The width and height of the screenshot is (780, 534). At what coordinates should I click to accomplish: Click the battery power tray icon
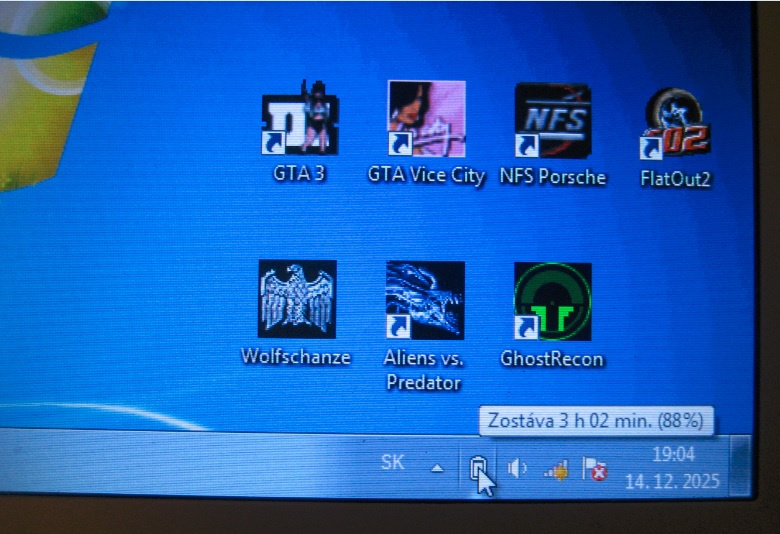478,468
